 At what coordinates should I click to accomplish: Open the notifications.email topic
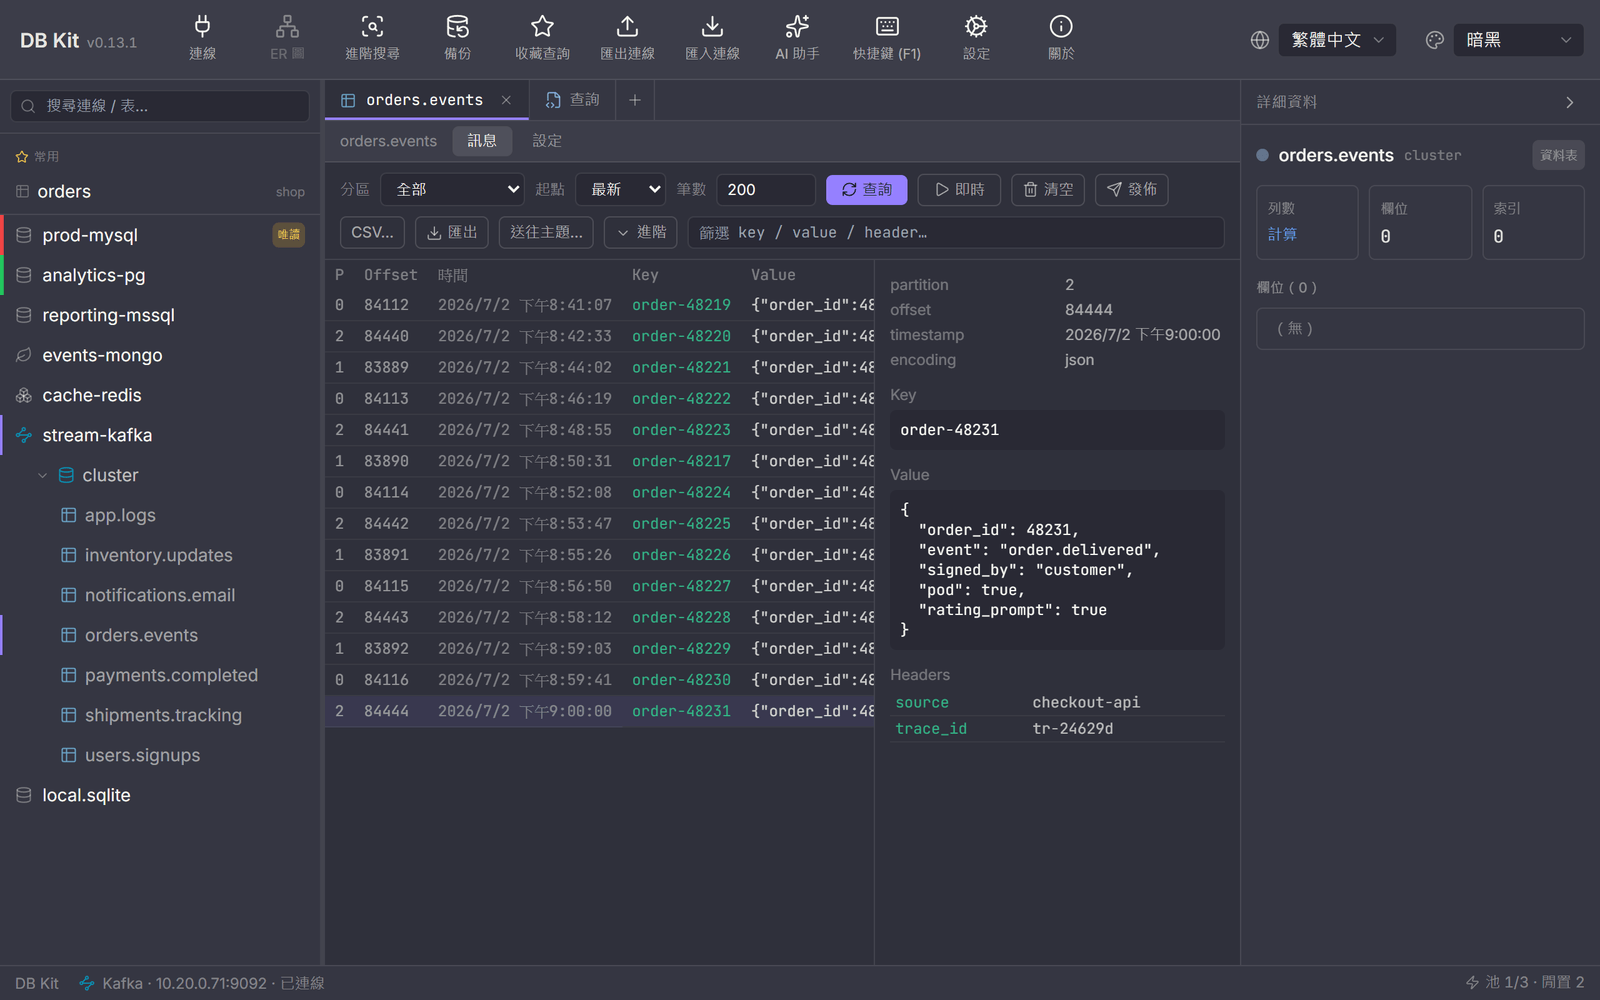(x=160, y=595)
